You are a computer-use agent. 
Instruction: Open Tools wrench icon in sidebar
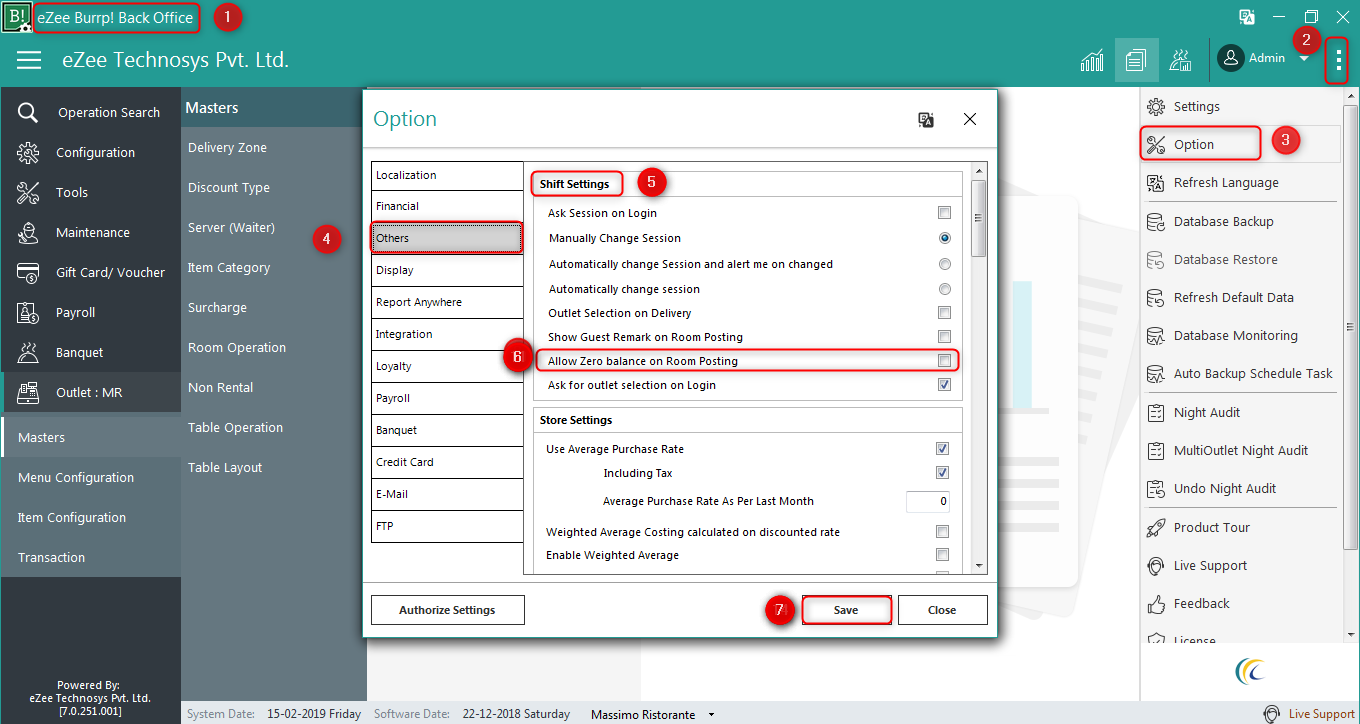(28, 192)
